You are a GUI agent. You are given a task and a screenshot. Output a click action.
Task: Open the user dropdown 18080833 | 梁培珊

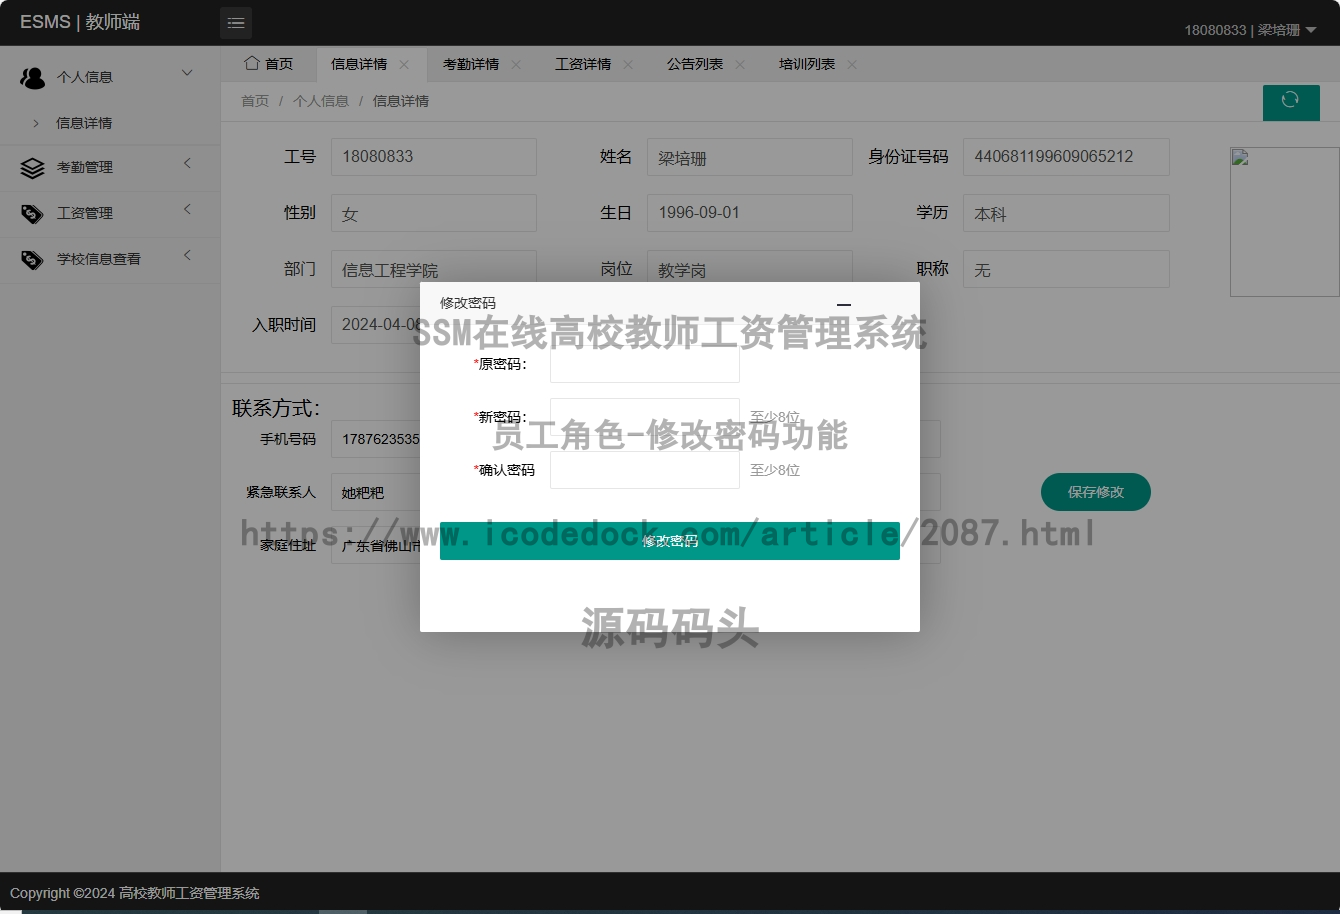(1250, 30)
